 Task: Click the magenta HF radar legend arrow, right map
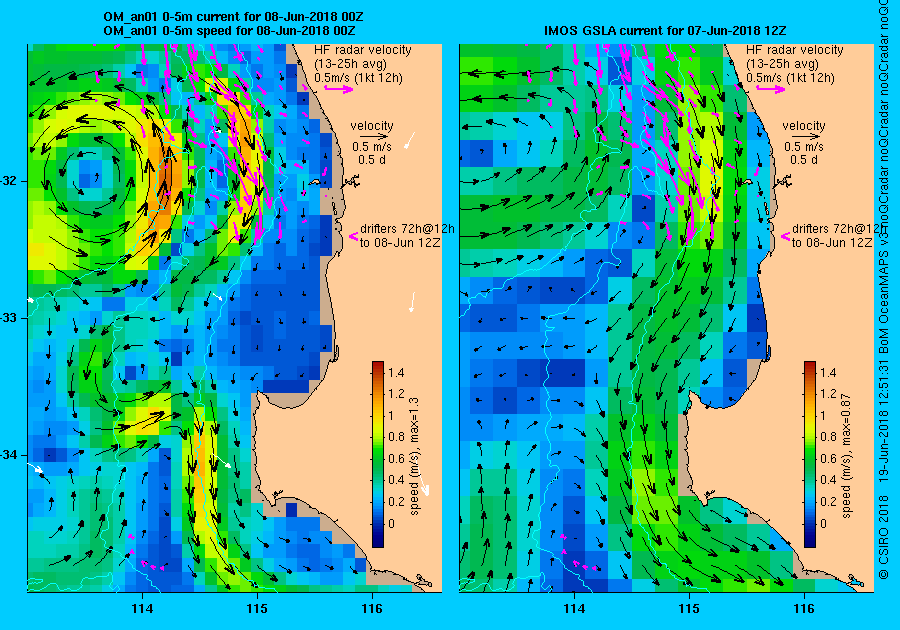click(x=770, y=89)
